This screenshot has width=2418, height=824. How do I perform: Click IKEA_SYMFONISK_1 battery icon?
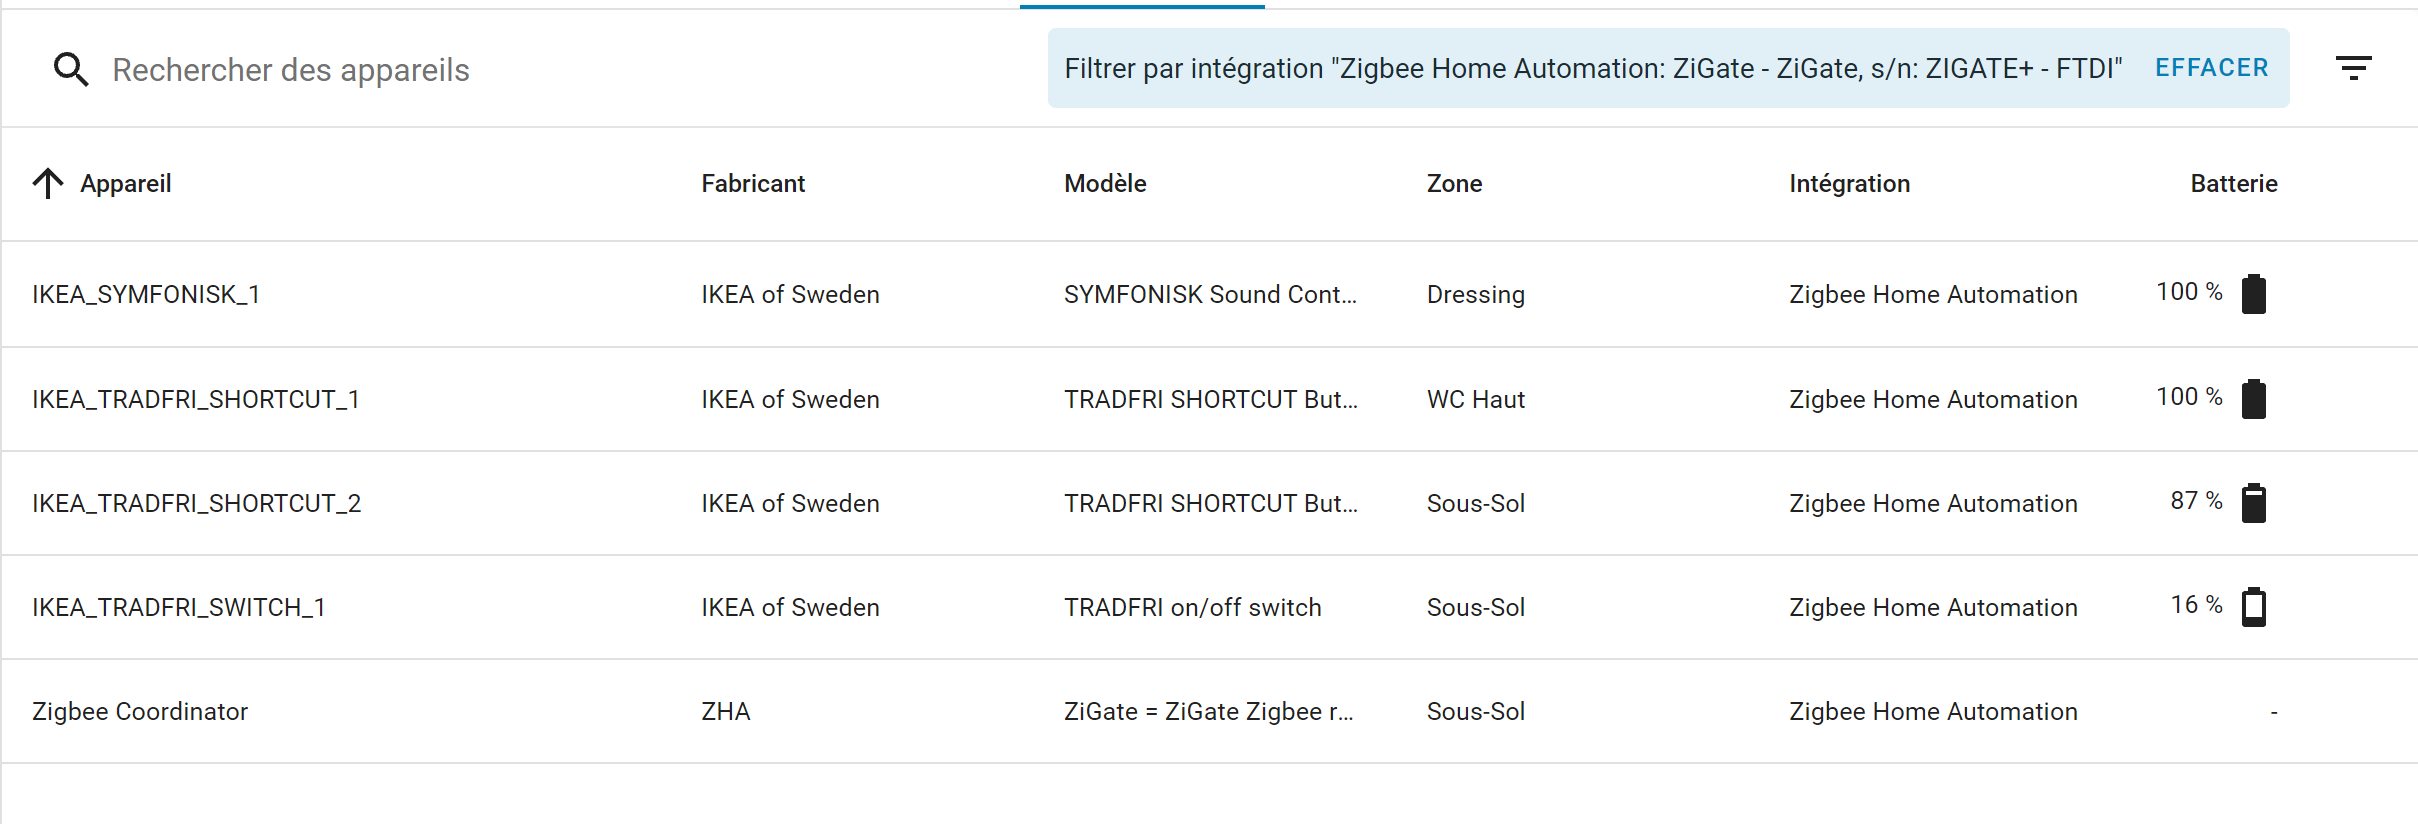tap(2254, 294)
